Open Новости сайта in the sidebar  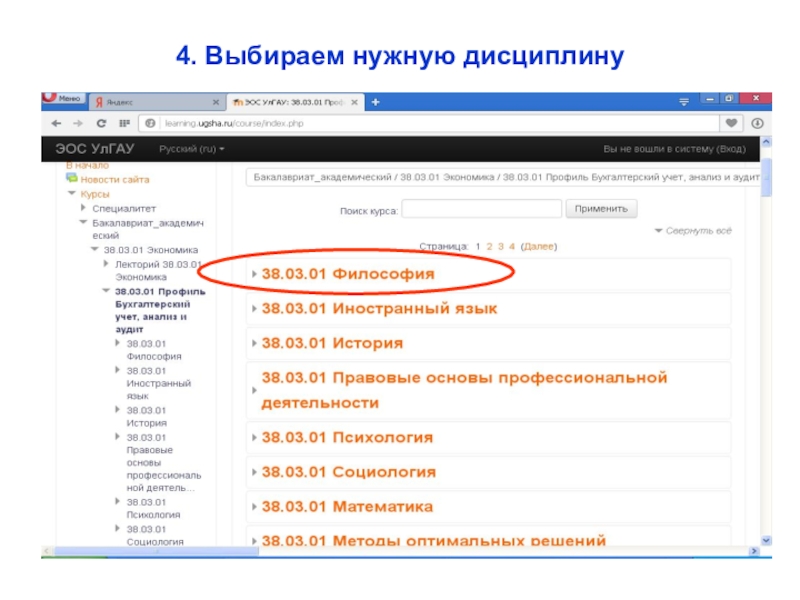115,179
